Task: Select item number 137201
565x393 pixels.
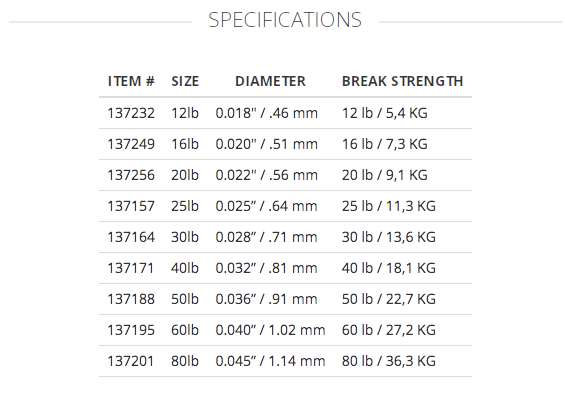Action: pos(131,361)
